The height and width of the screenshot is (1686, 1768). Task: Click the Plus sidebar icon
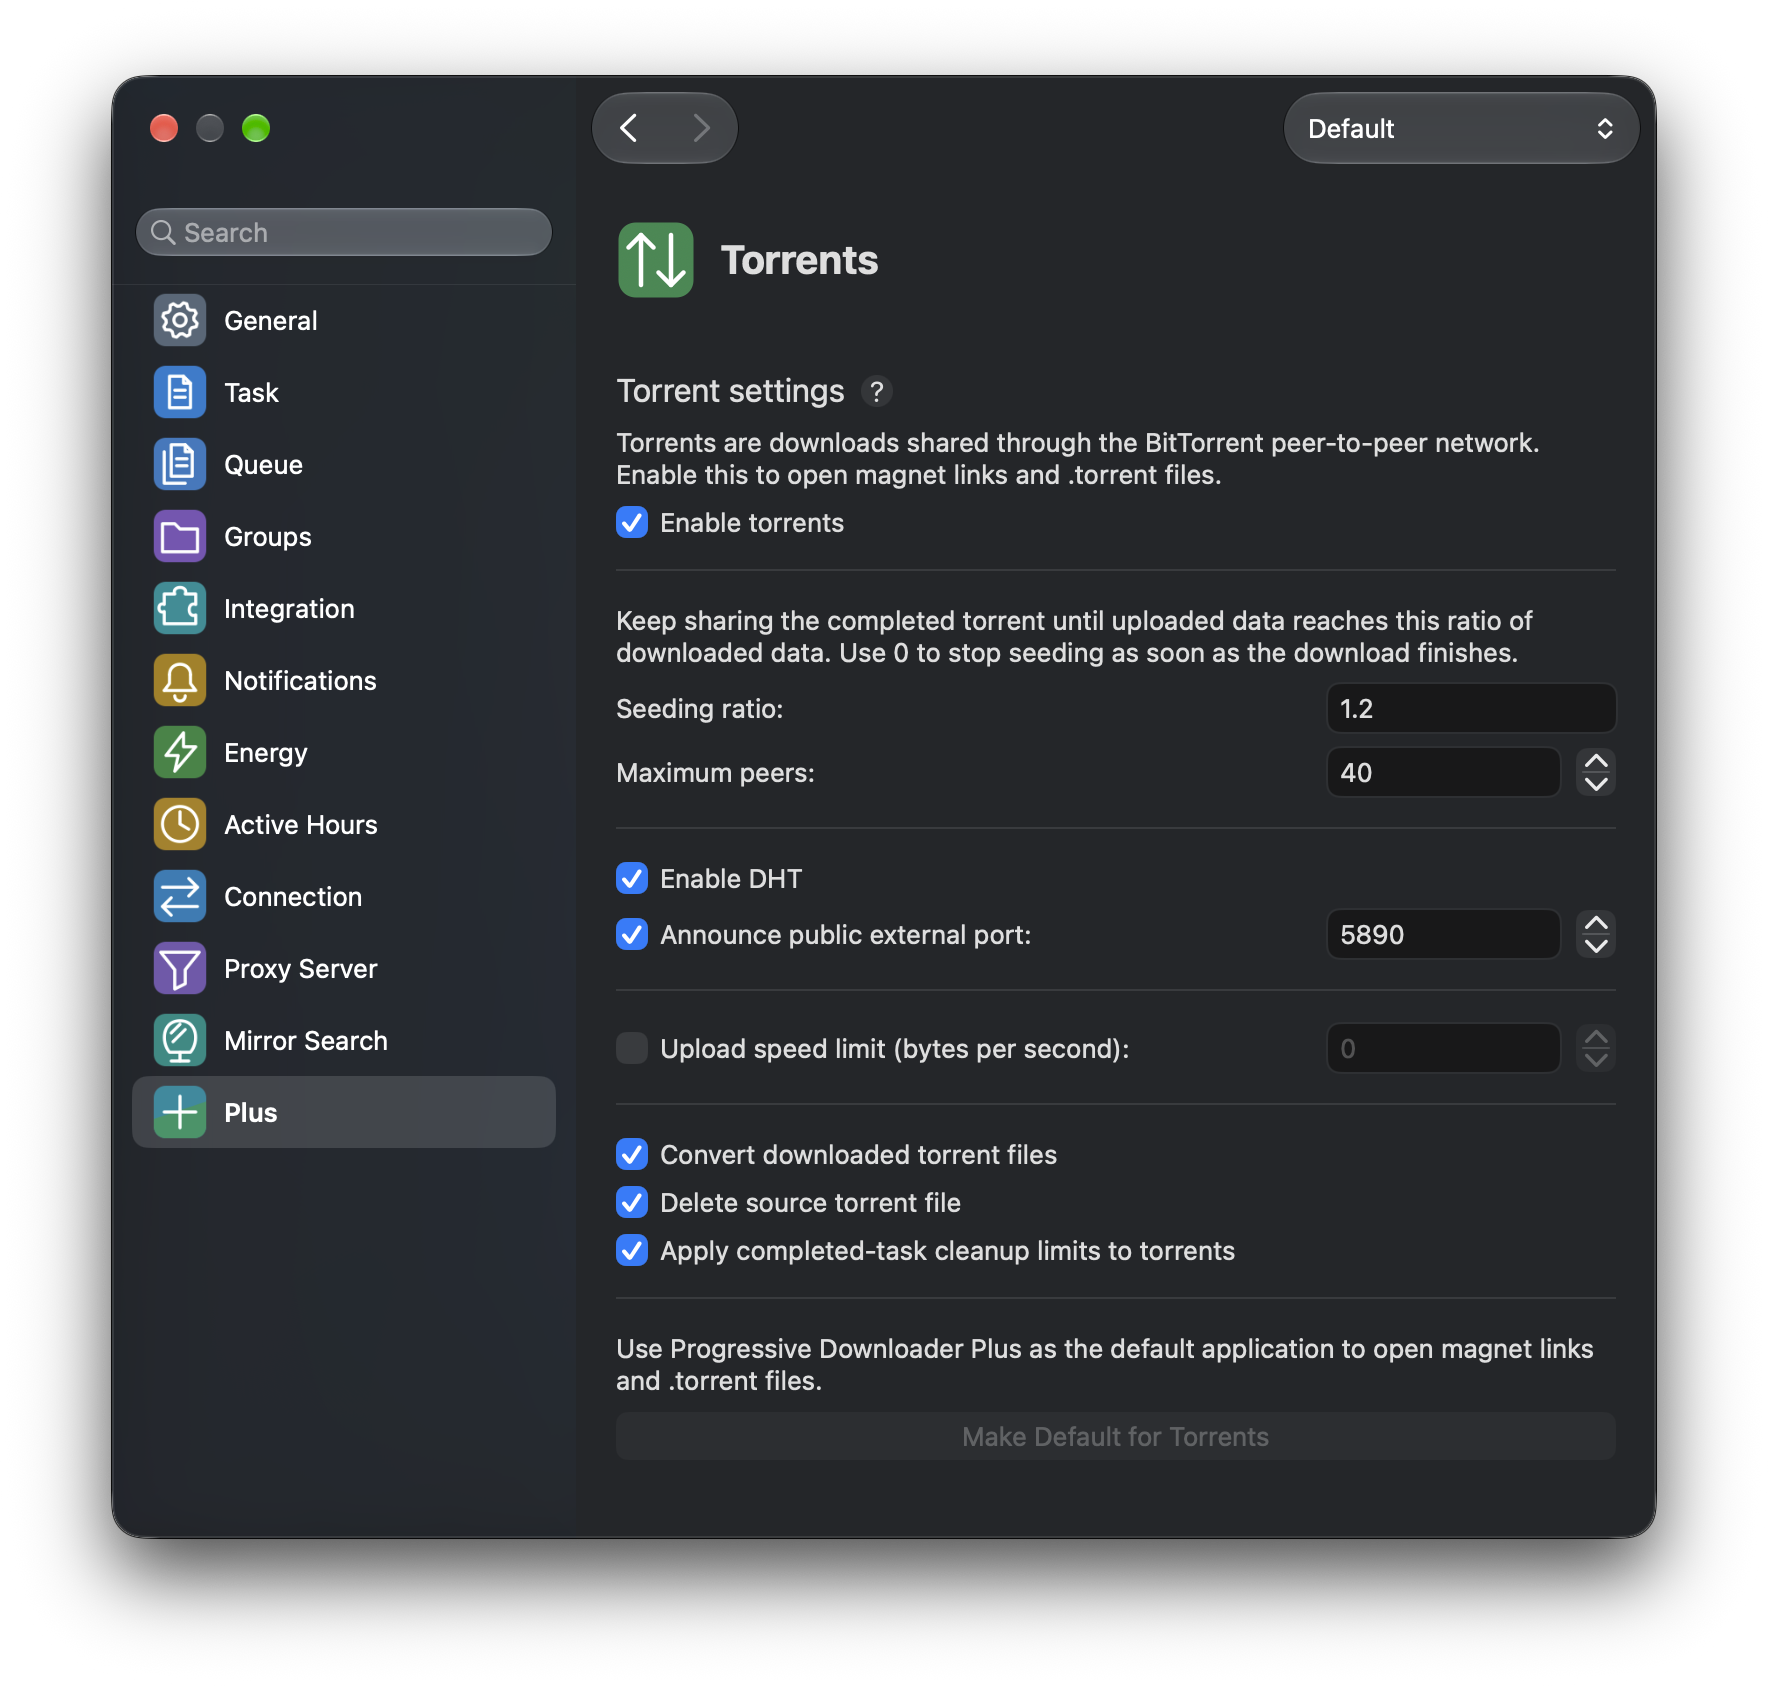pos(180,1112)
